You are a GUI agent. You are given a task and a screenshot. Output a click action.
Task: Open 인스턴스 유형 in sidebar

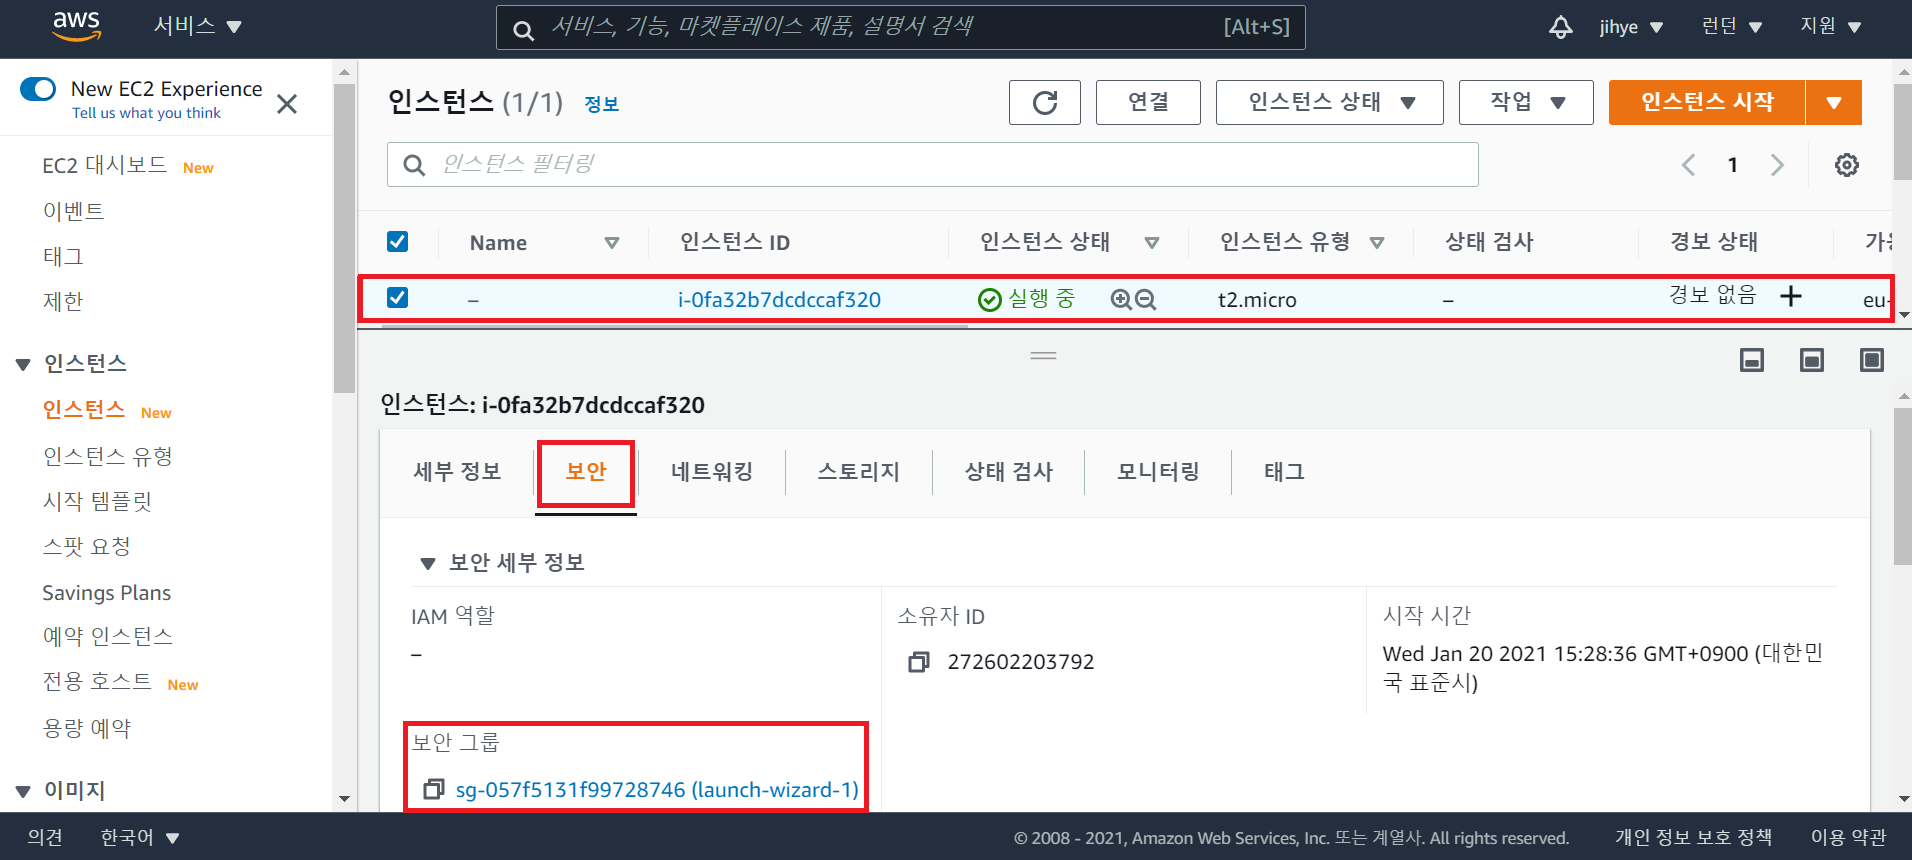(107, 456)
